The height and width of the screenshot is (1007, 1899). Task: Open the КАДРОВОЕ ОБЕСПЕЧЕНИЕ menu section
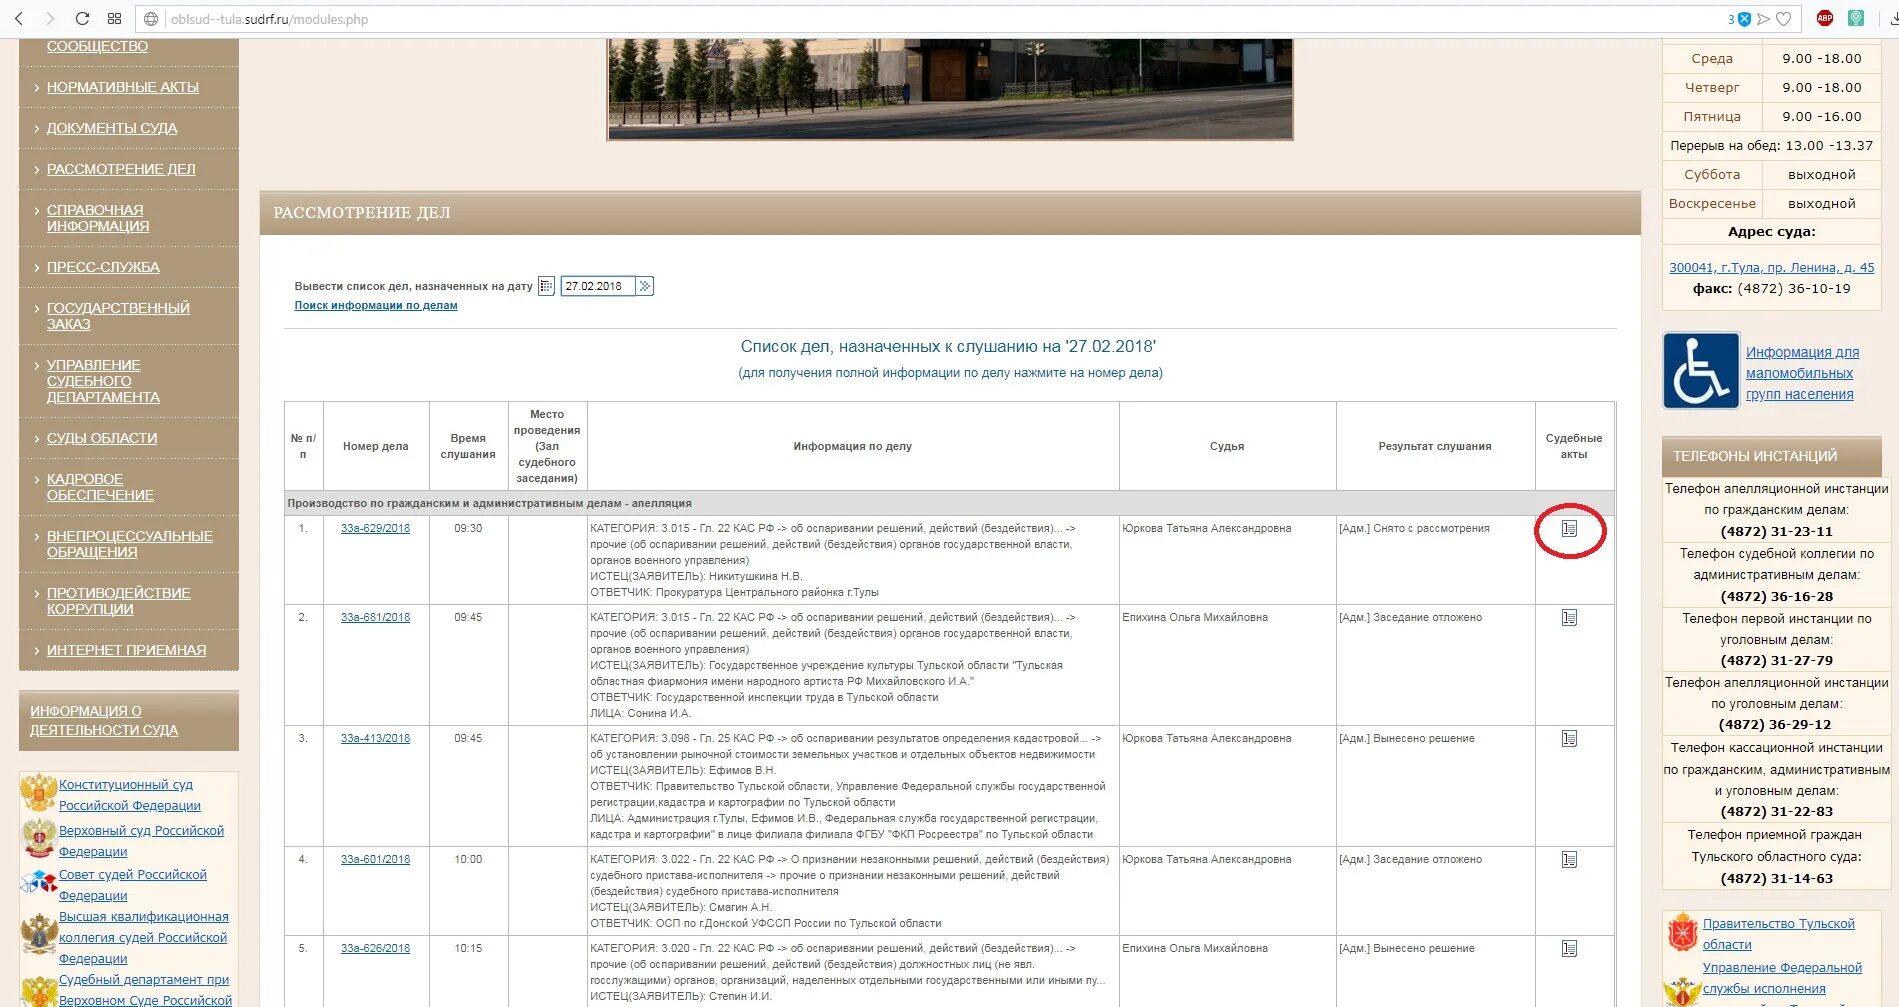tap(100, 487)
